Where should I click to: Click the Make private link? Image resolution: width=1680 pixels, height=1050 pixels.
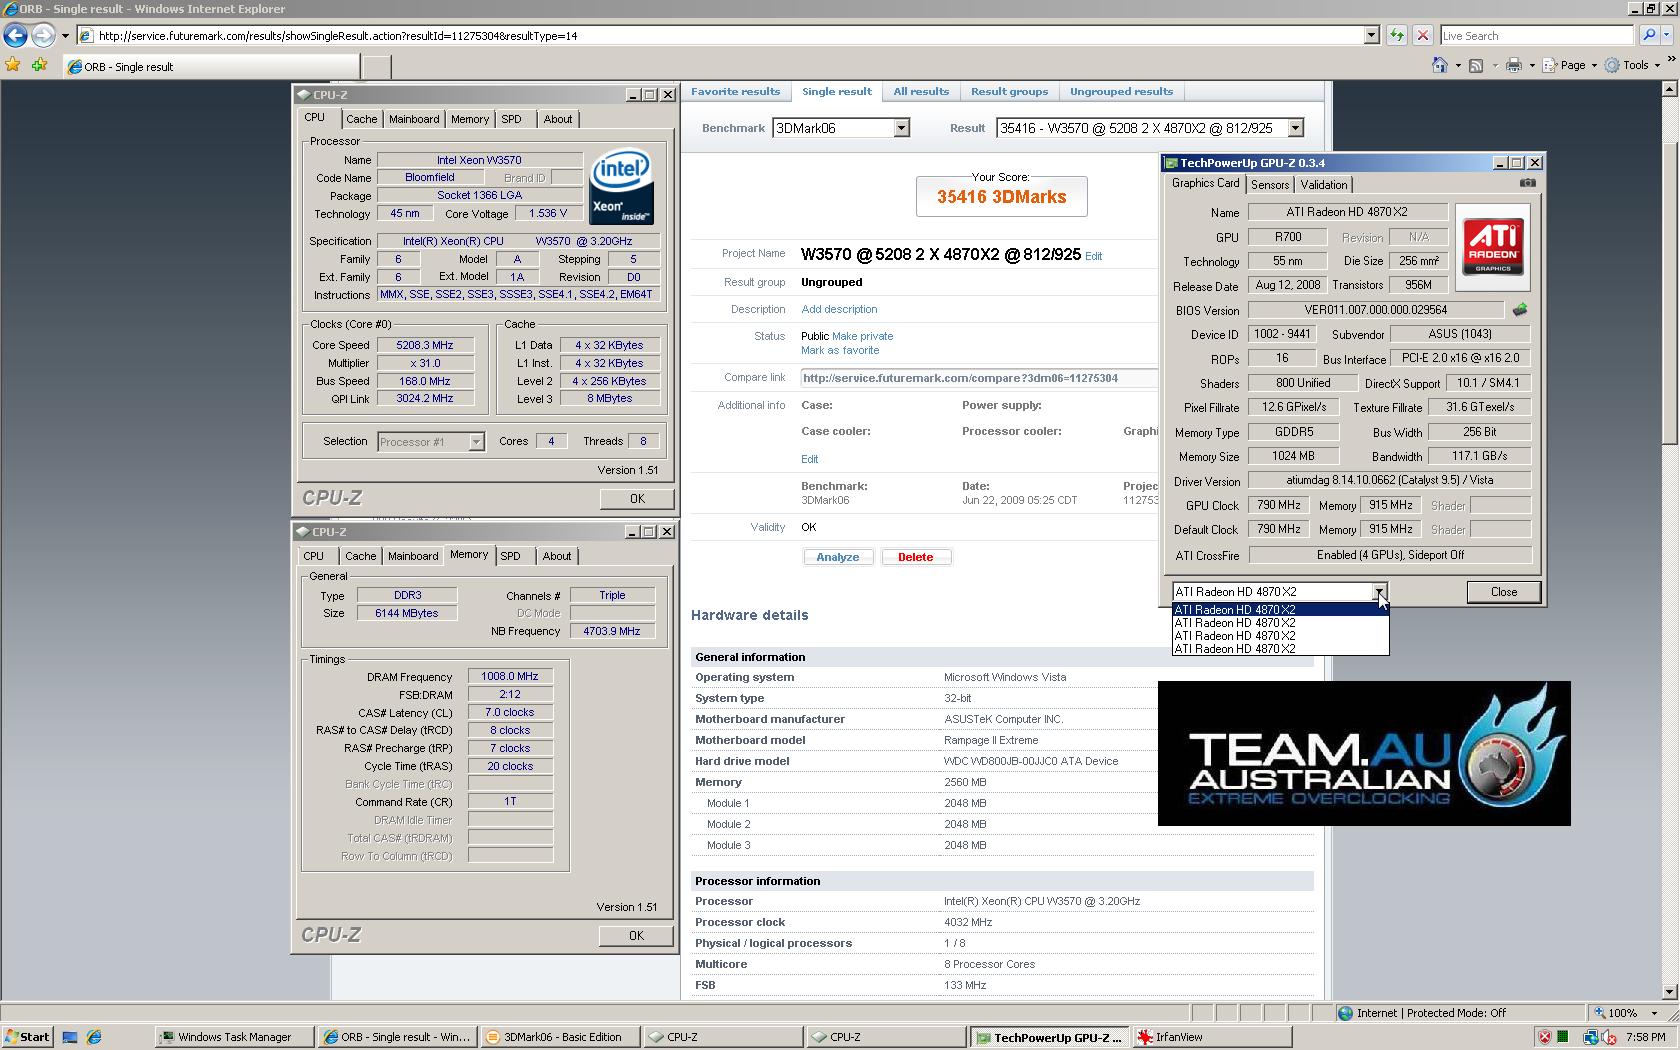(x=862, y=336)
